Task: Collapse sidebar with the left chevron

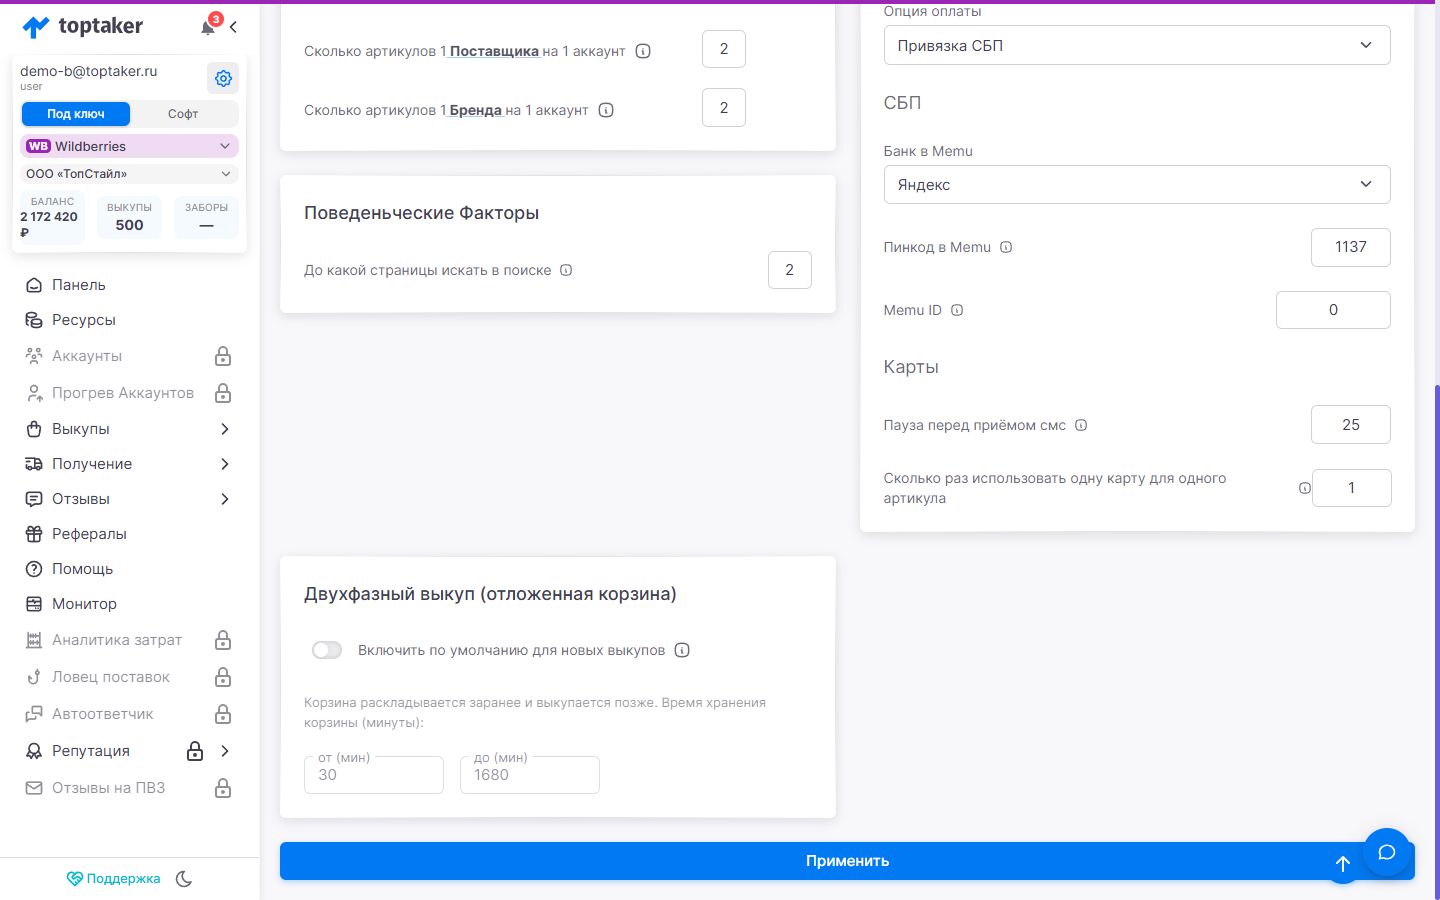Action: click(233, 27)
